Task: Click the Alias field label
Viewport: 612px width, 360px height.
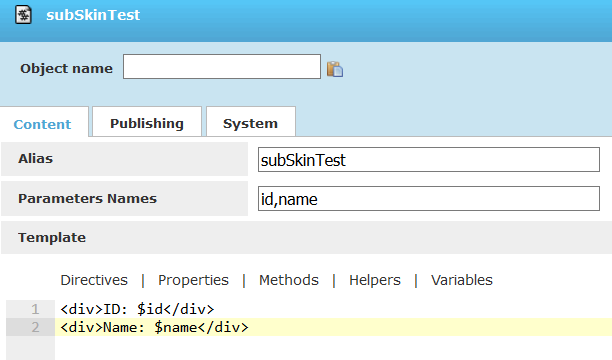Action: pyautogui.click(x=36, y=159)
